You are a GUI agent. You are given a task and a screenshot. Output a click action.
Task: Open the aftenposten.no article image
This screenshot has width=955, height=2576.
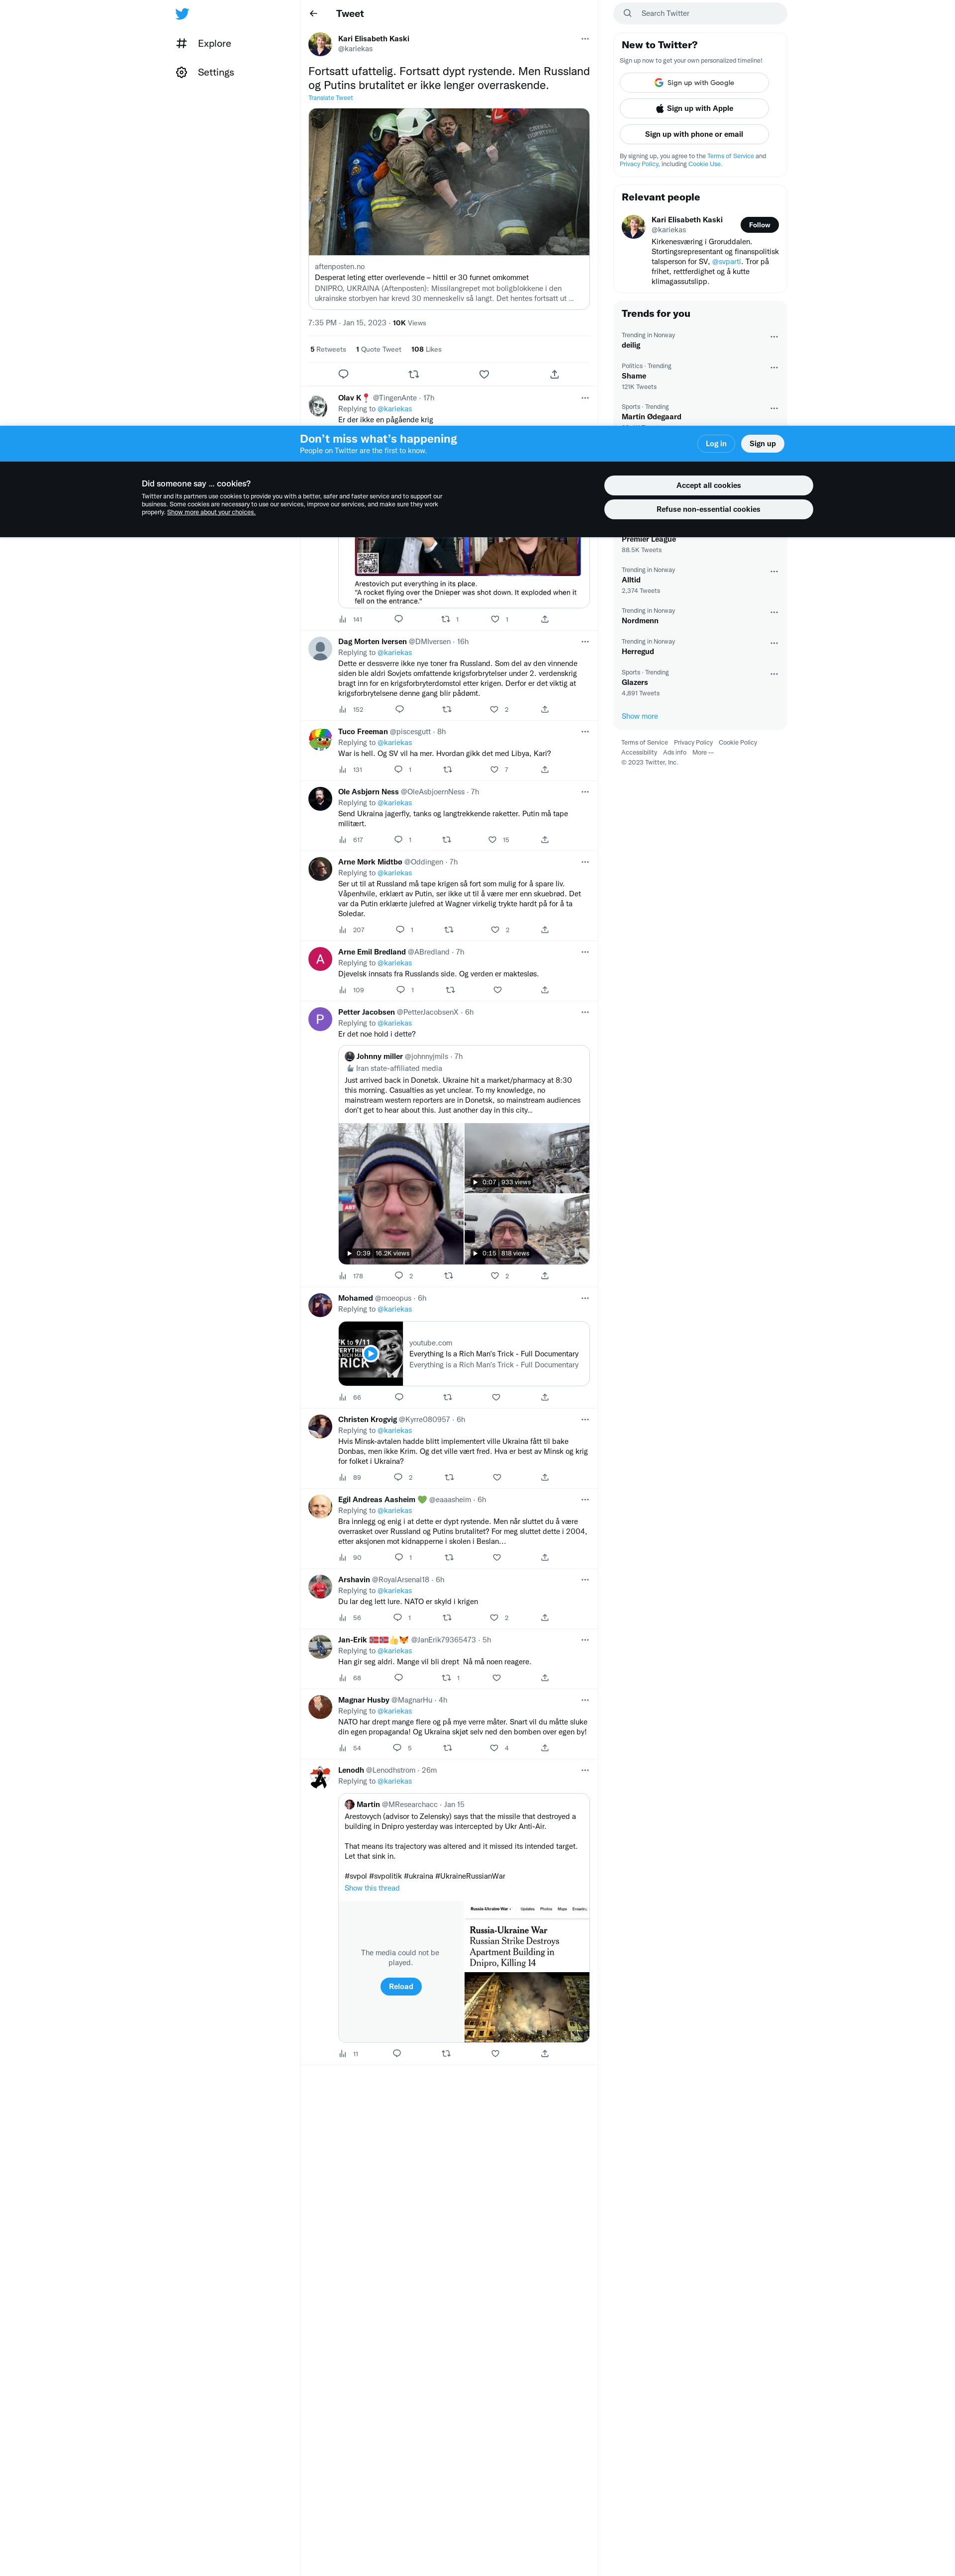pos(449,182)
